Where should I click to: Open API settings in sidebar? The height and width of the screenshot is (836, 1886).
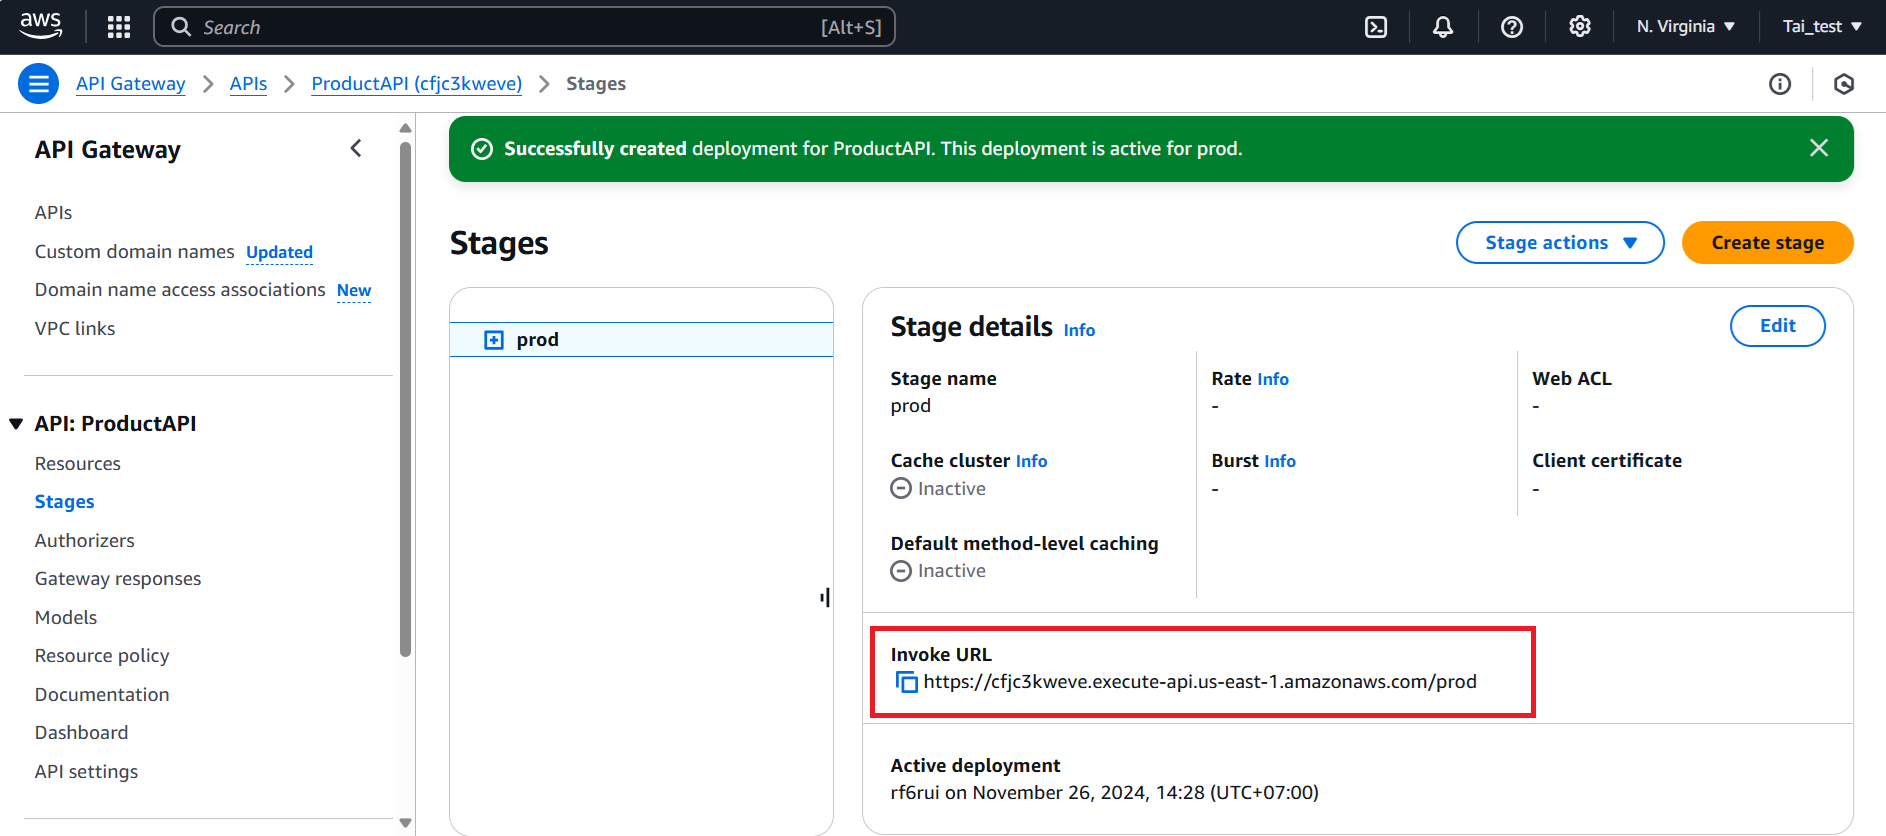87,772
